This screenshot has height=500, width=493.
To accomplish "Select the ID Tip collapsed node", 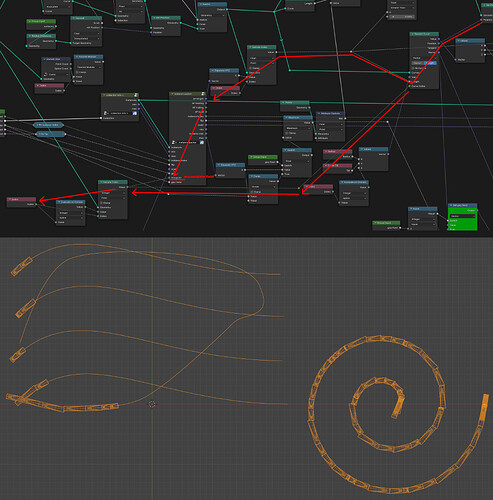I will point(50,134).
